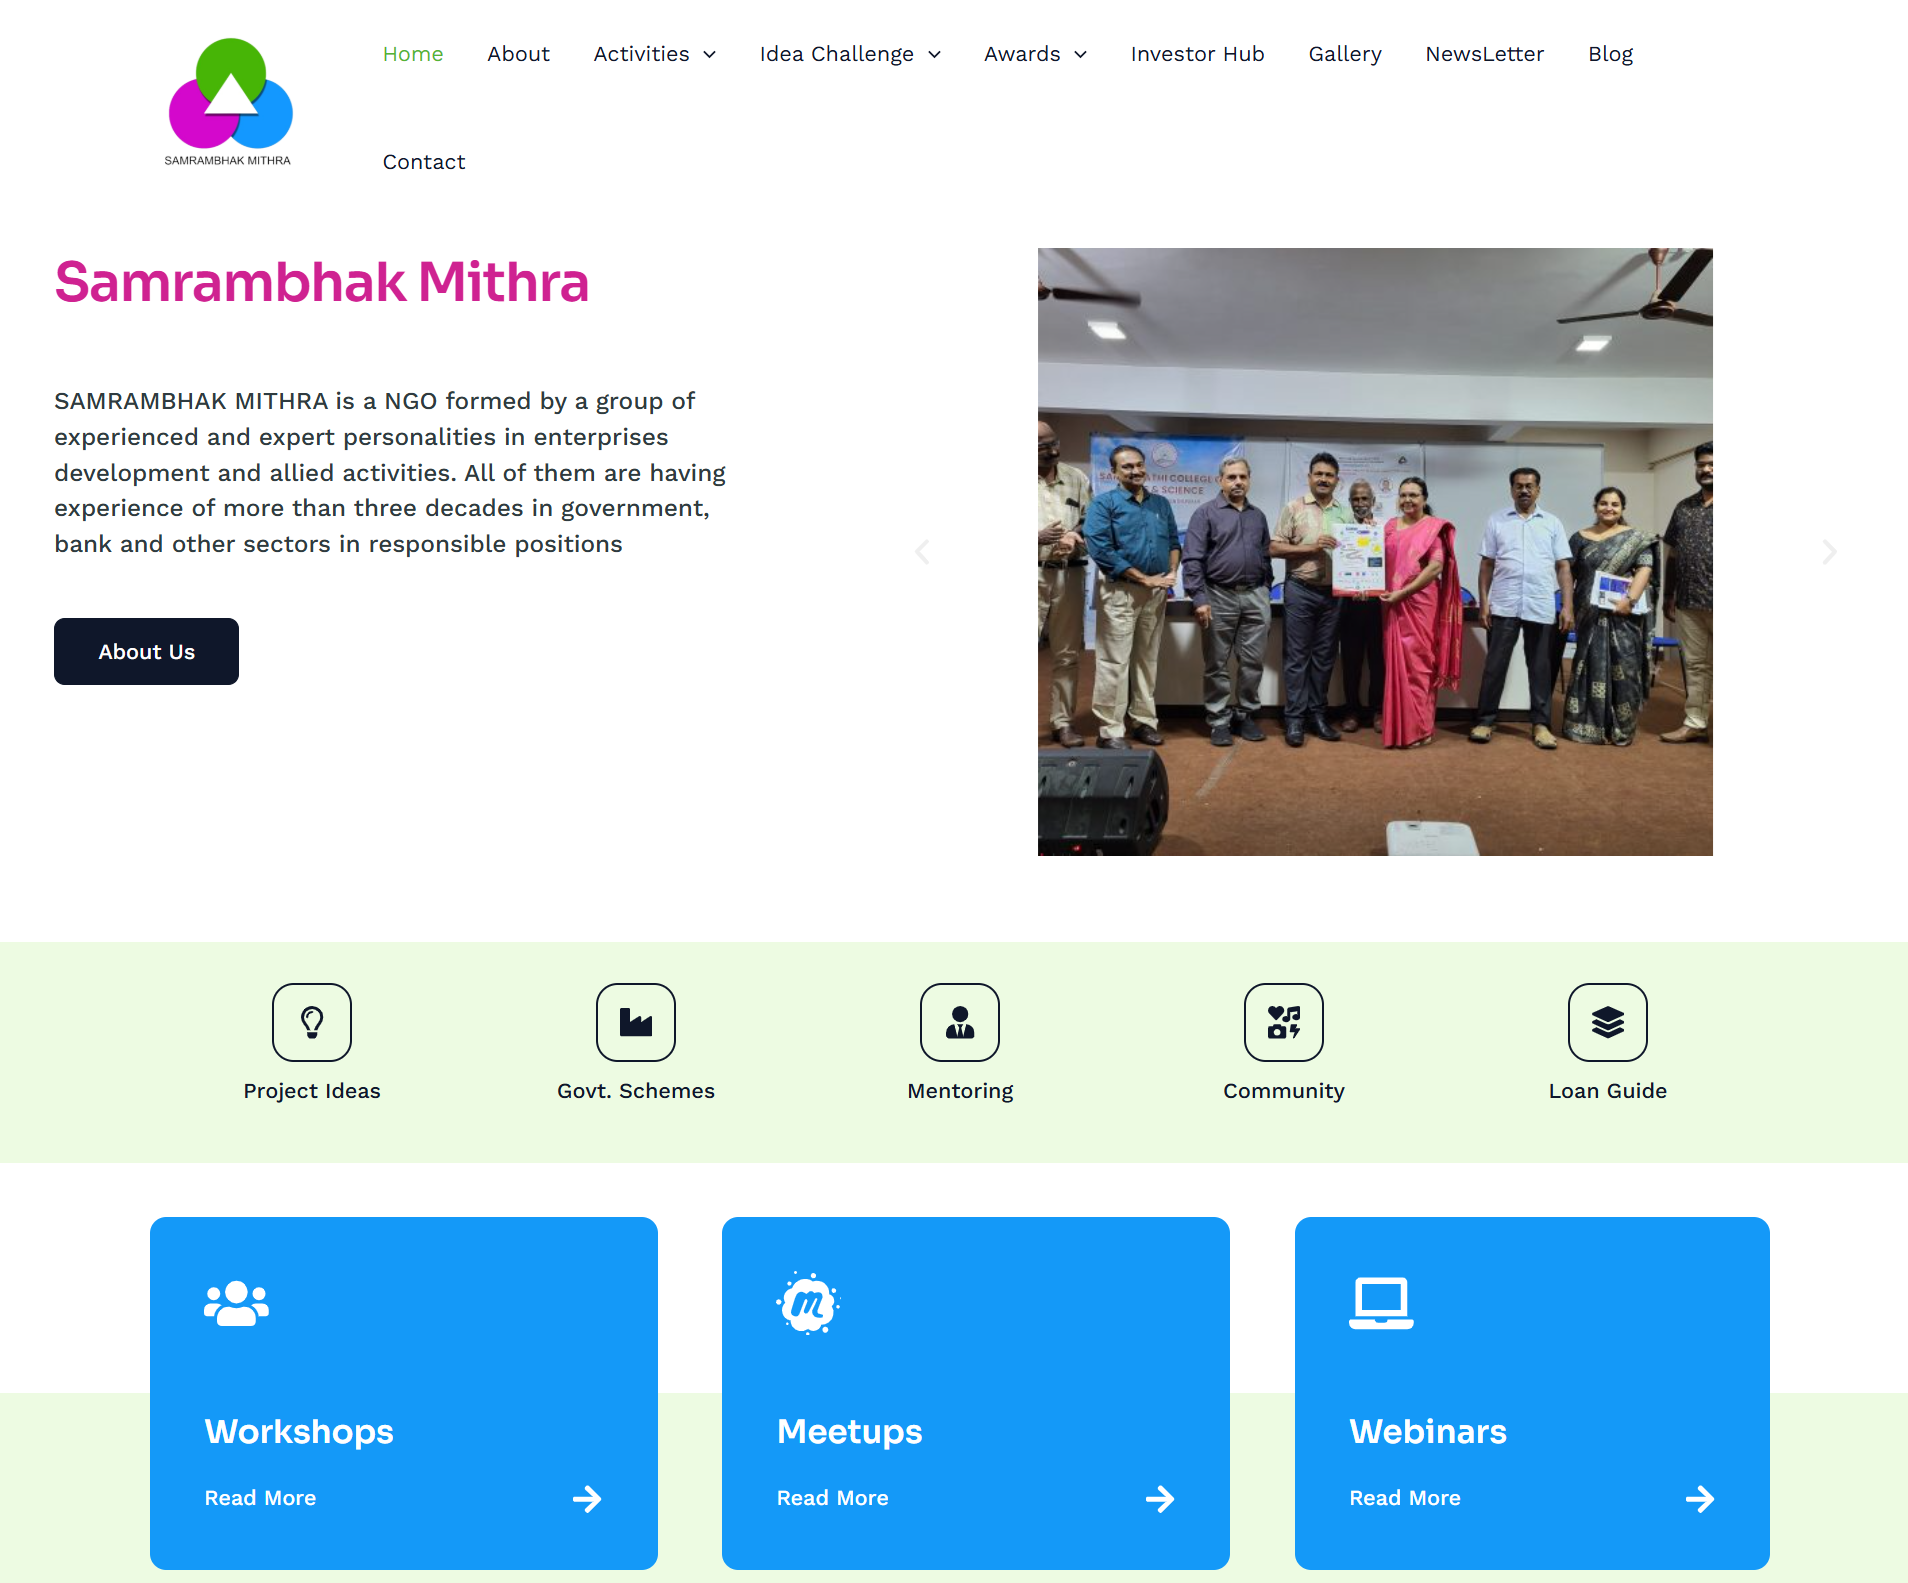The width and height of the screenshot is (1908, 1583).
Task: Click Read More under Workshops
Action: tap(260, 1498)
